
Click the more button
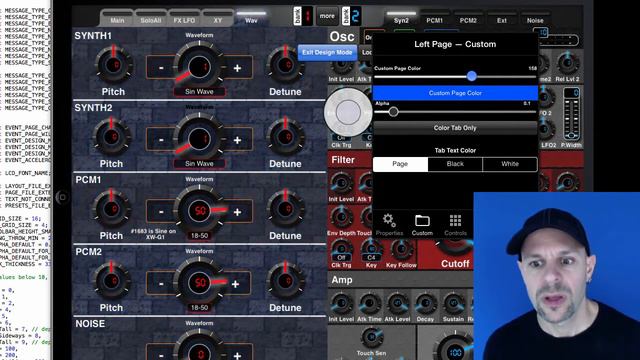[327, 16]
